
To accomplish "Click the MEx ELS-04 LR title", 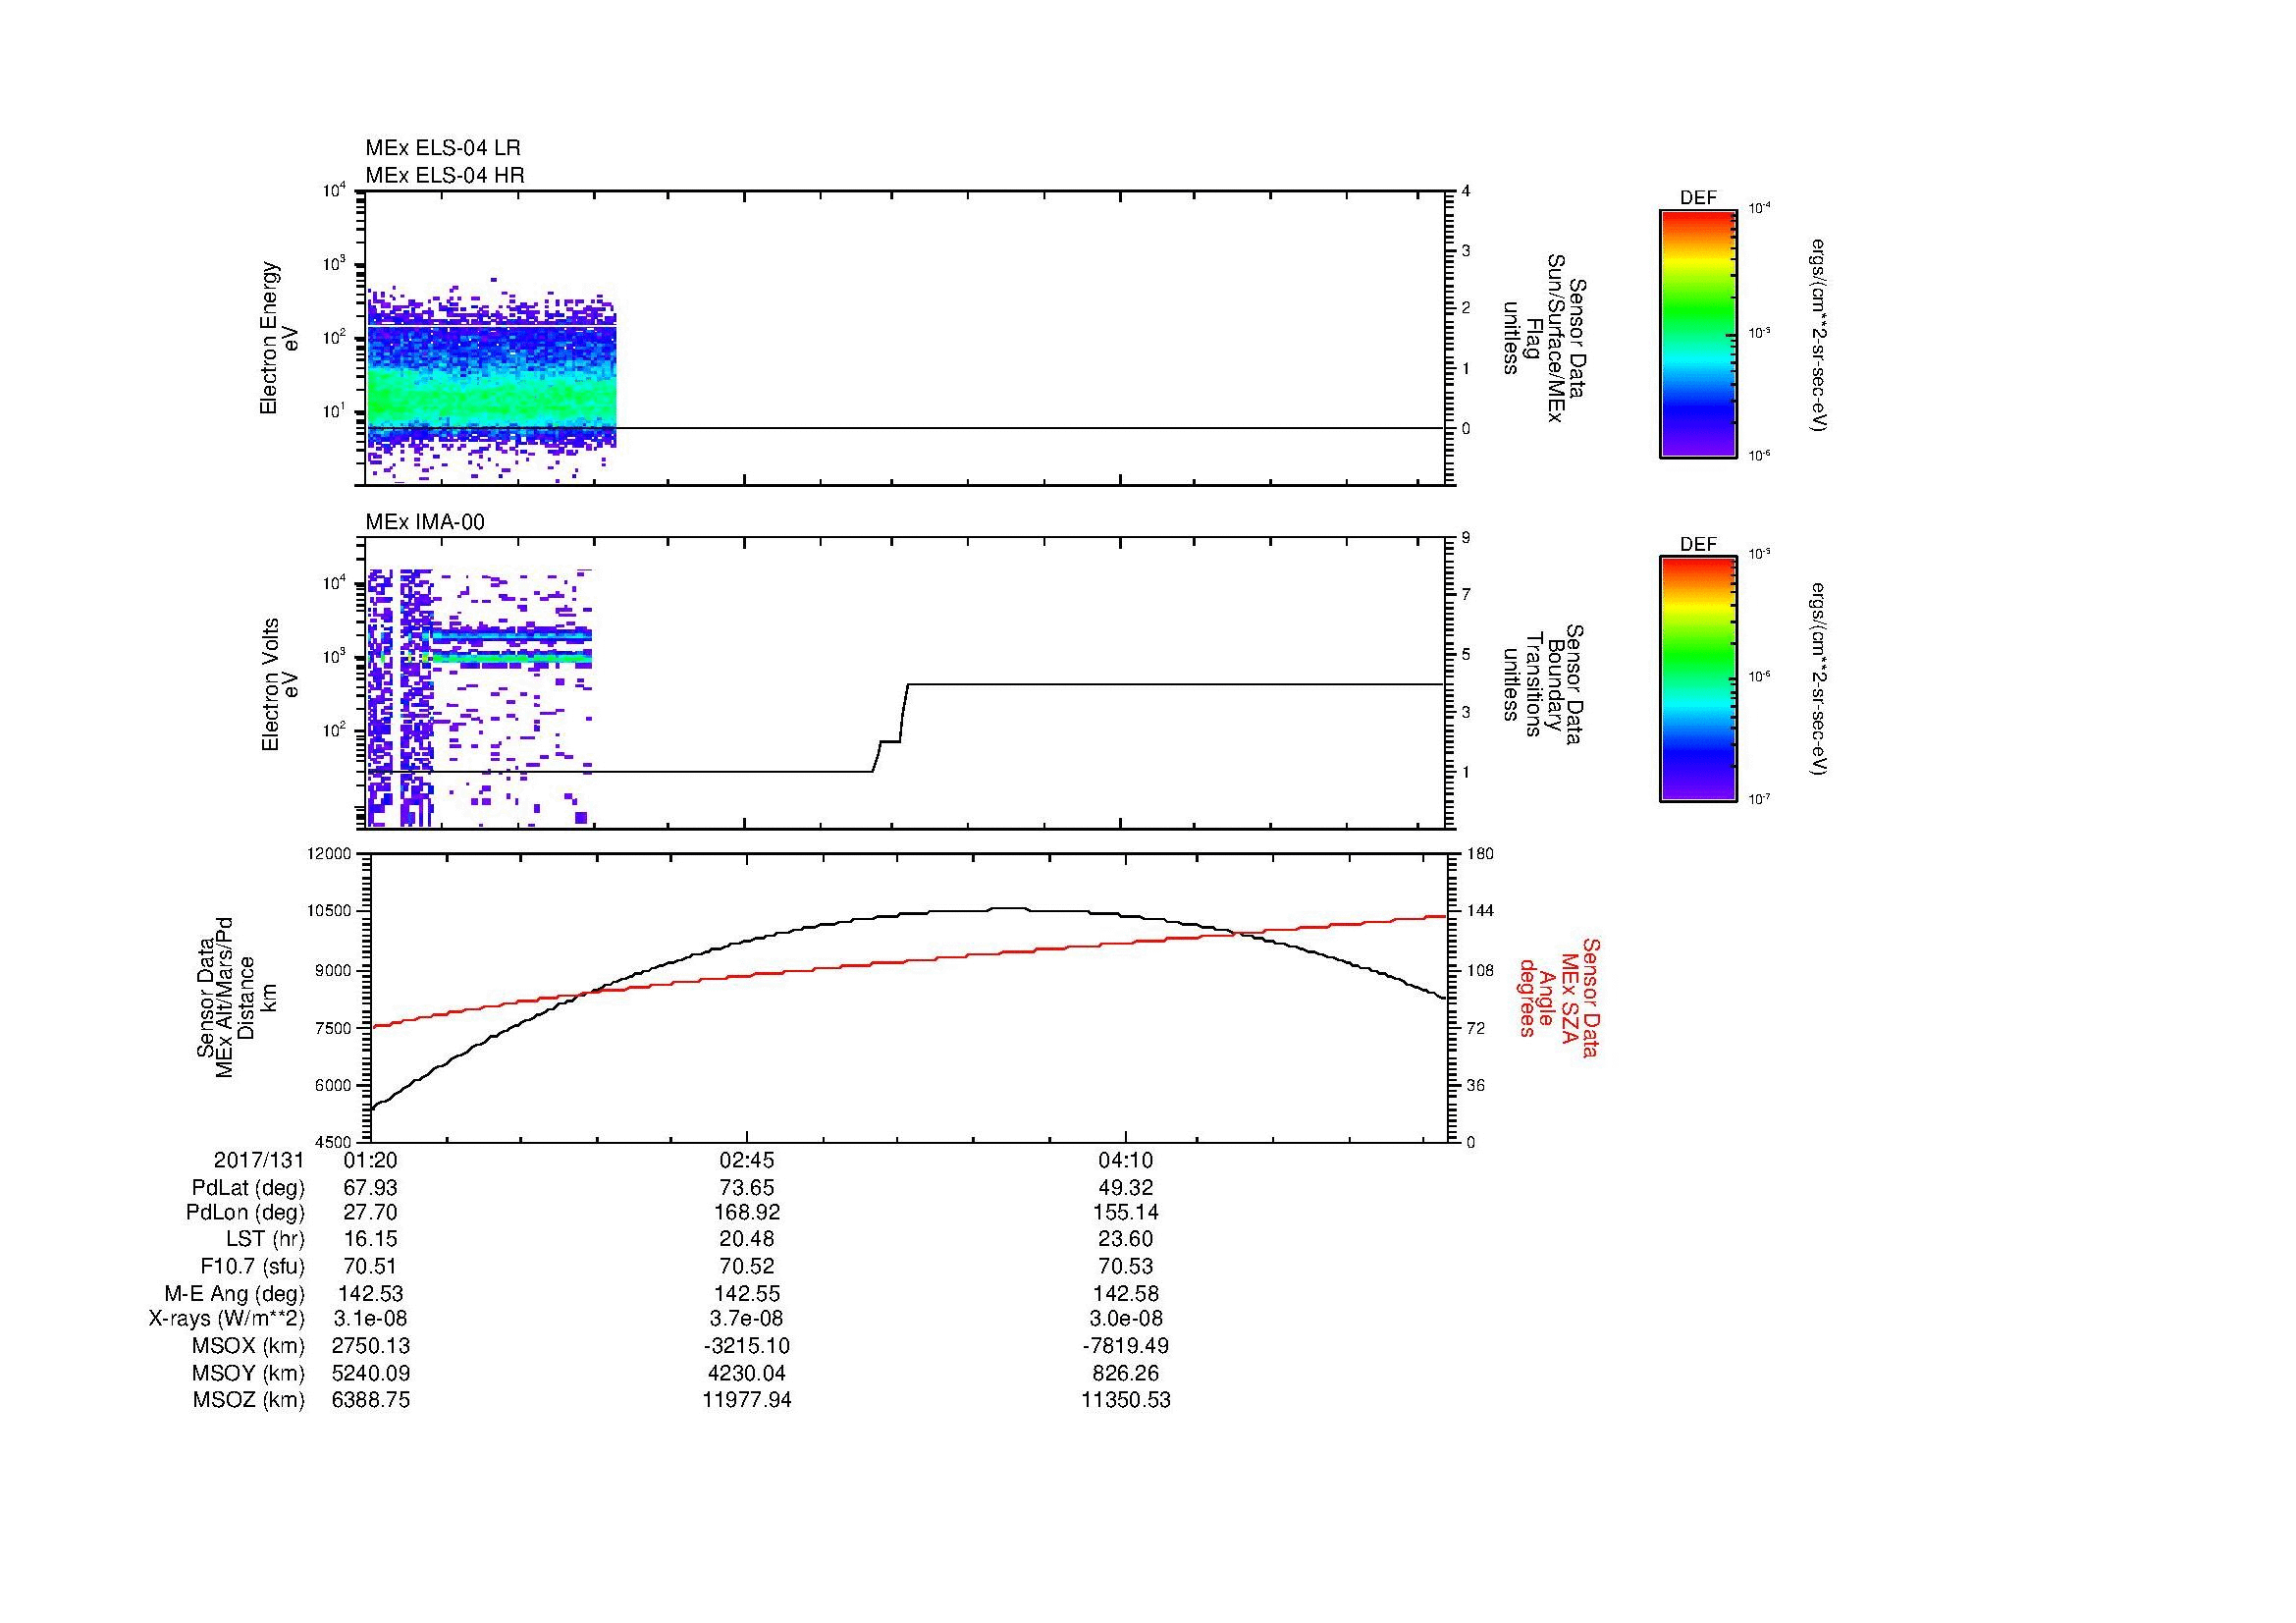I will coord(443,148).
